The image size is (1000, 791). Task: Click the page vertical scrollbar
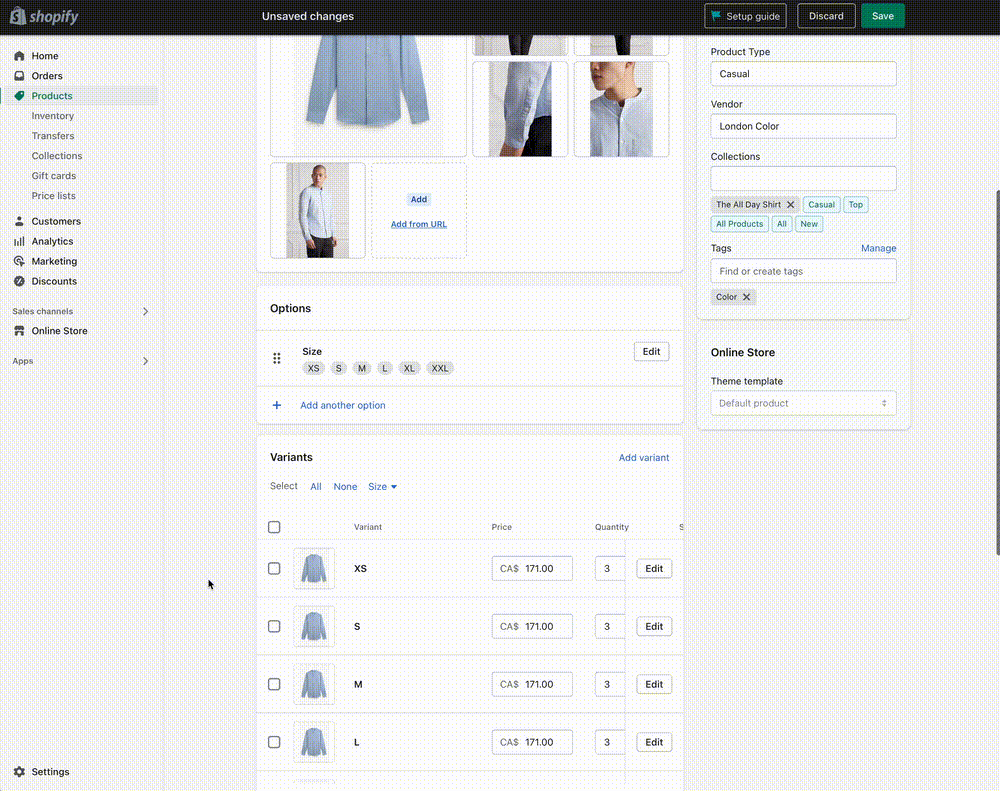[x=997, y=372]
